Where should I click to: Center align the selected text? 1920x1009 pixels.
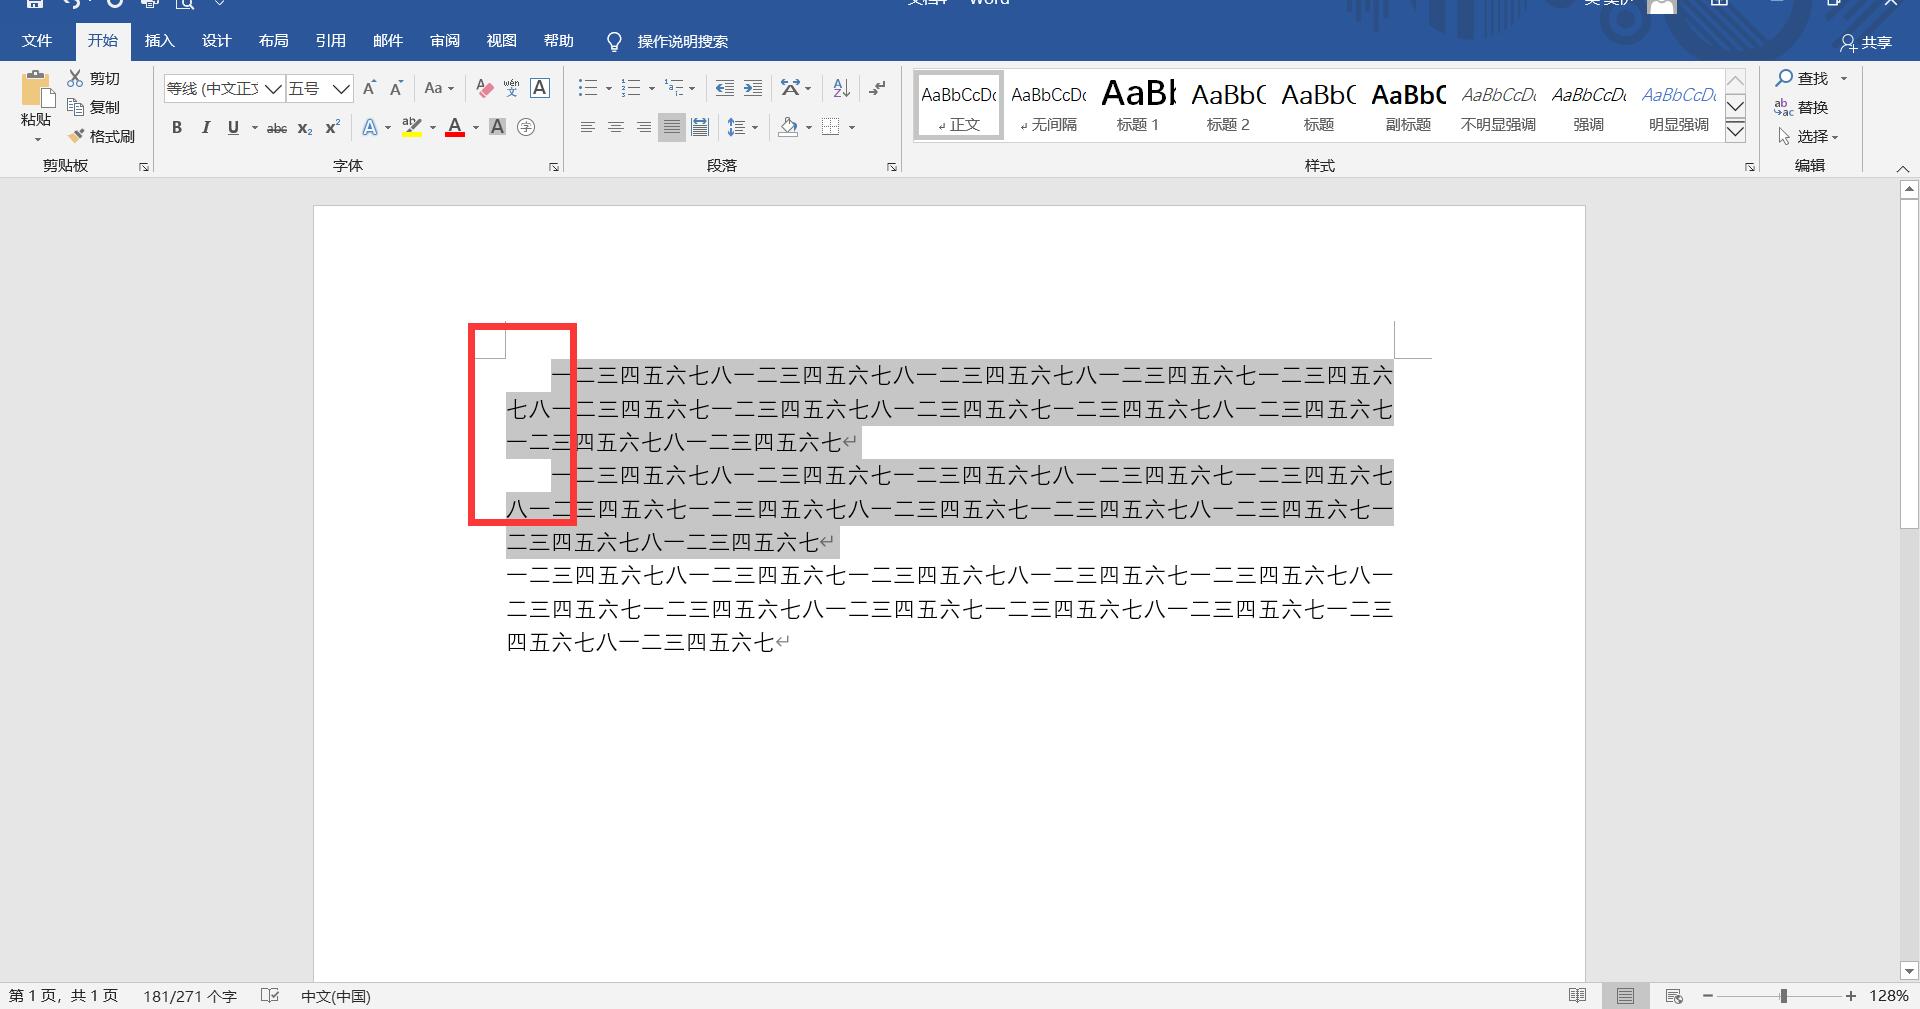pyautogui.click(x=616, y=127)
